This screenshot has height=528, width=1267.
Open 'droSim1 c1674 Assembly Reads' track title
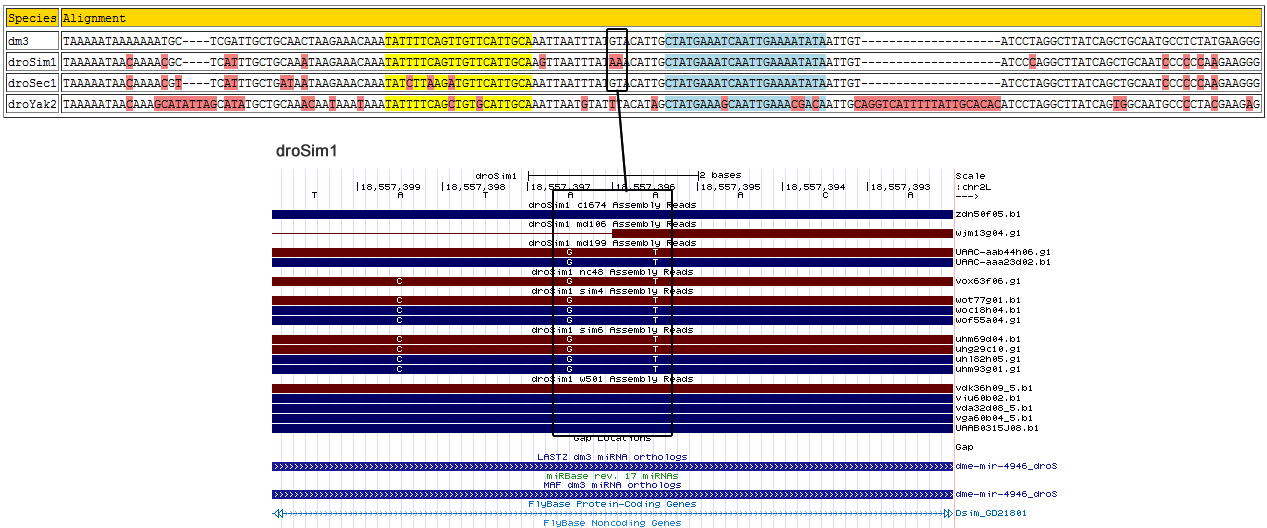click(612, 204)
